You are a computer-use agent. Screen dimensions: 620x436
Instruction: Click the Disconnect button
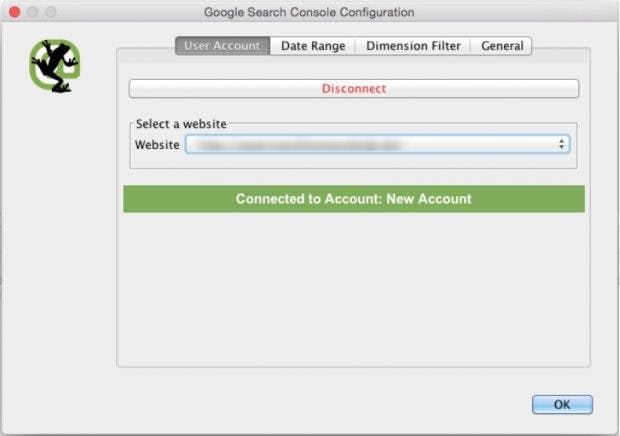[x=353, y=89]
